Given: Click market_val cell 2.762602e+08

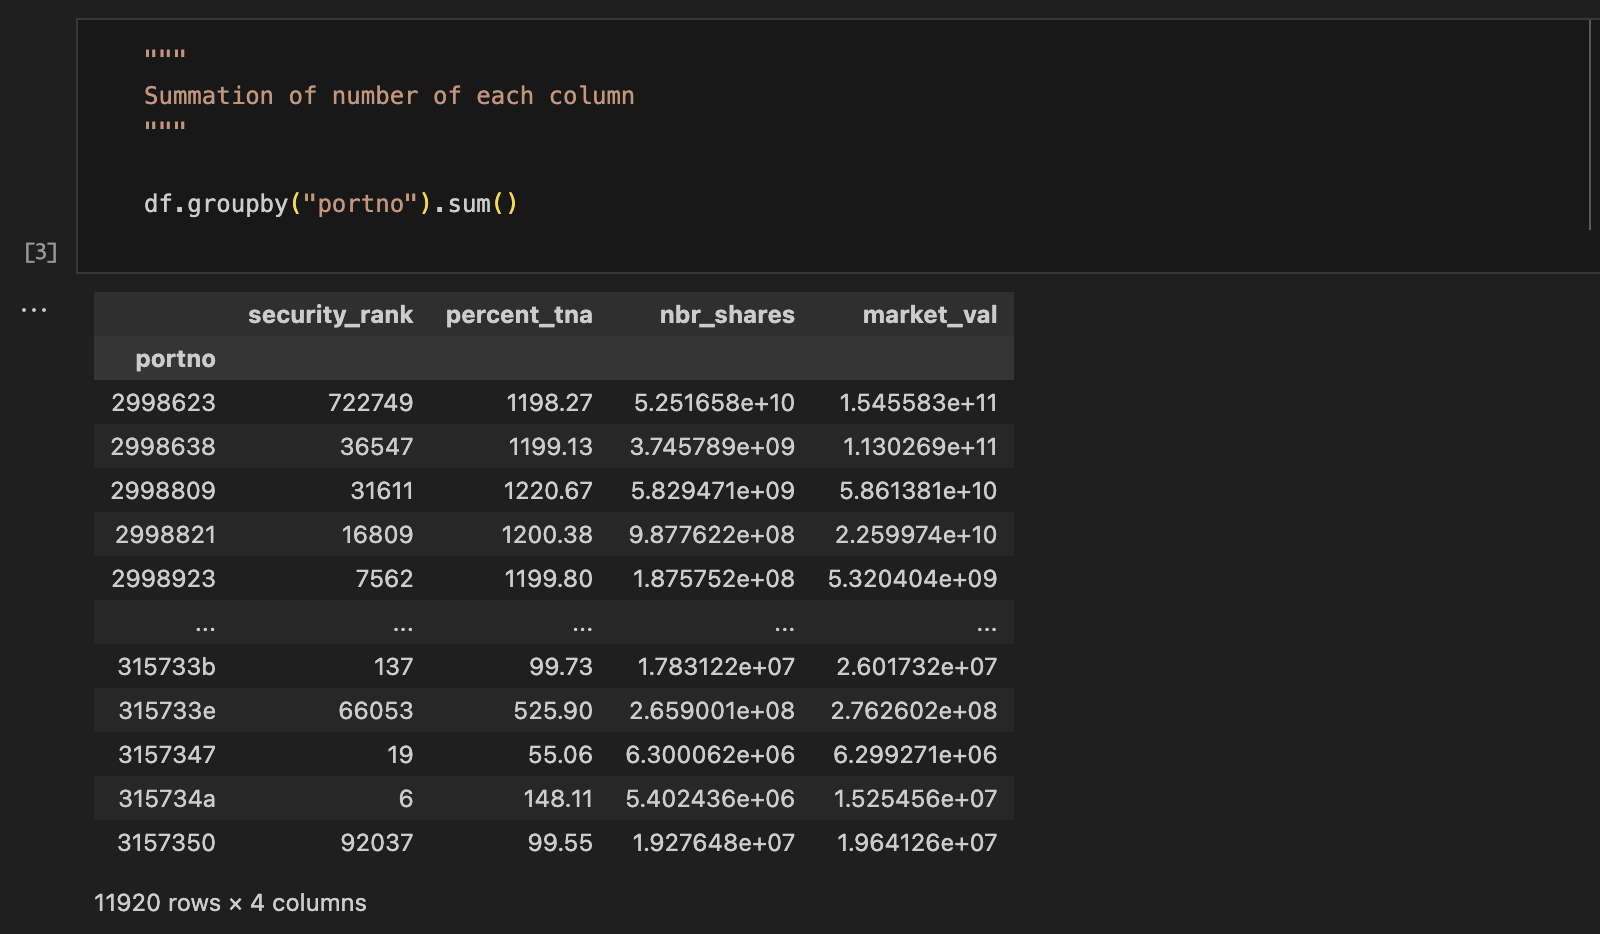Looking at the screenshot, I should [914, 711].
